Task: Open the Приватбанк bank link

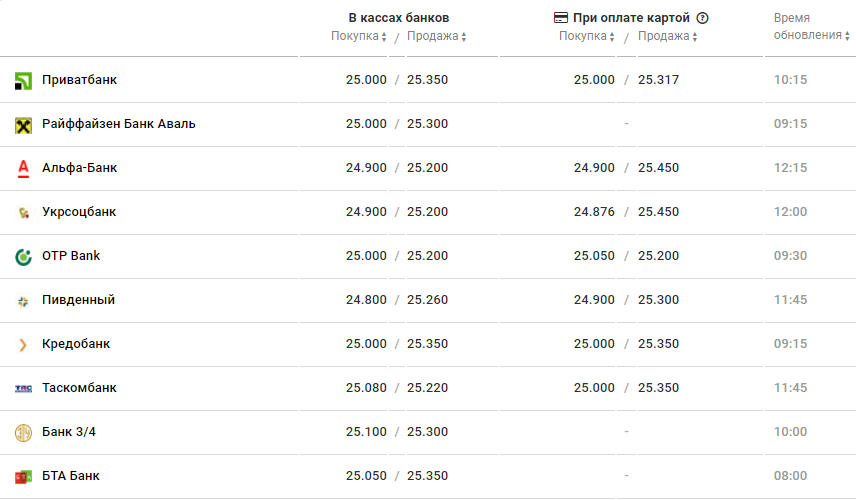Action: [x=80, y=80]
